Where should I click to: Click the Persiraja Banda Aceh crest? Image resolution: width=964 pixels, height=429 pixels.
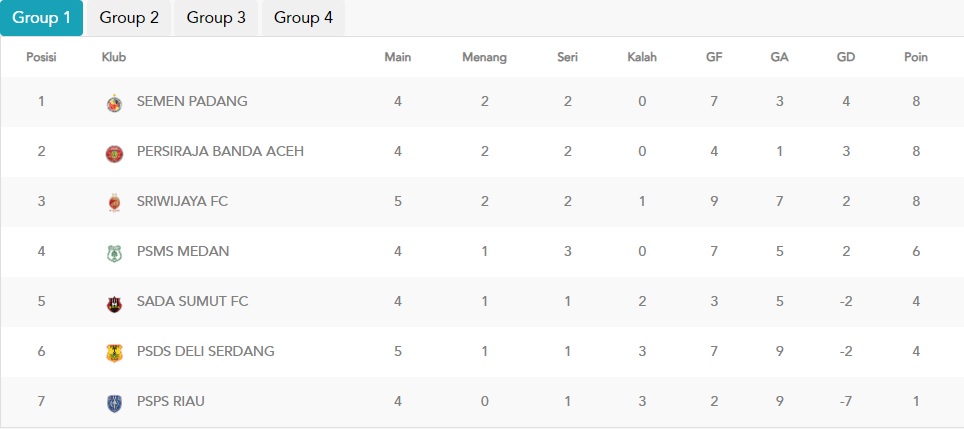point(114,153)
